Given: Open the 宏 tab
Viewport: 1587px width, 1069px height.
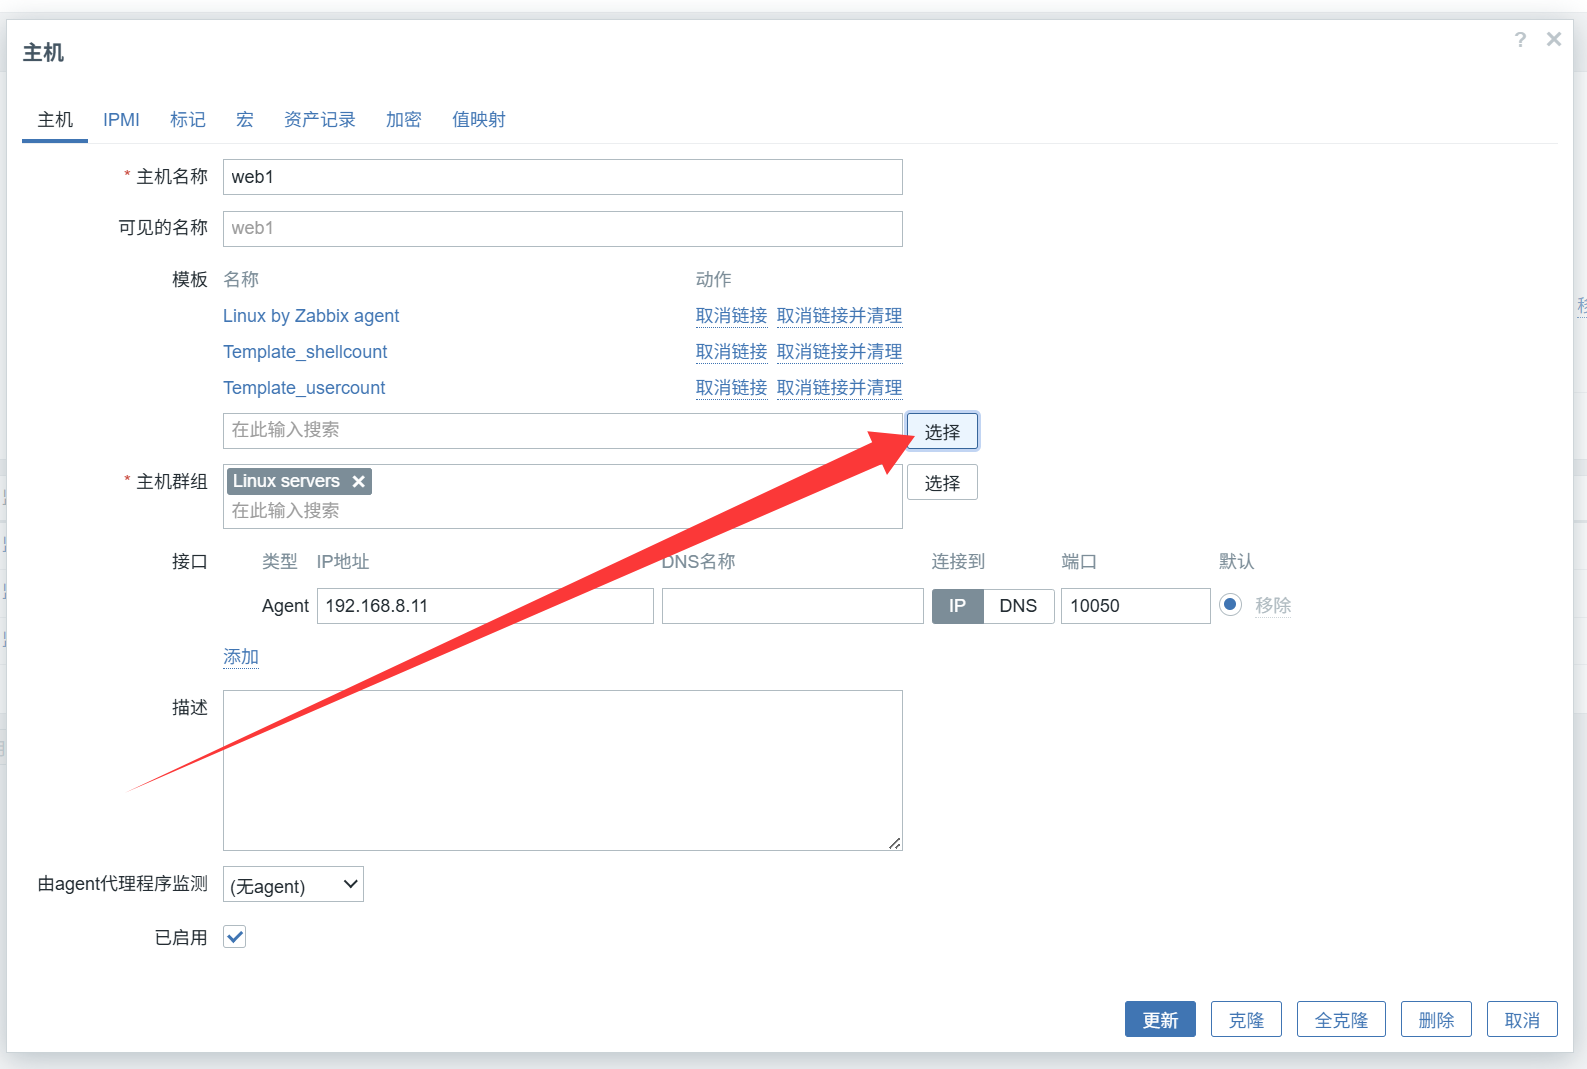Looking at the screenshot, I should tap(245, 120).
